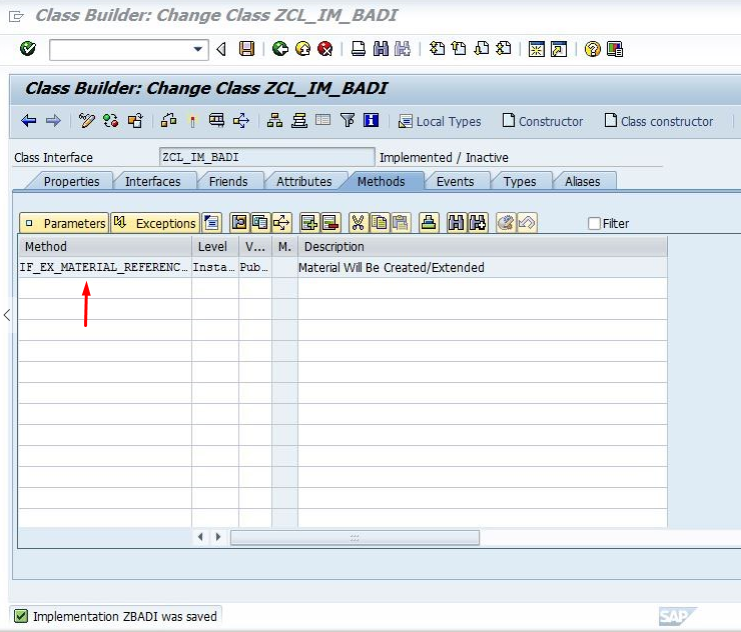Enable the Filter checkbox
The width and height of the screenshot is (741, 632).
(594, 223)
